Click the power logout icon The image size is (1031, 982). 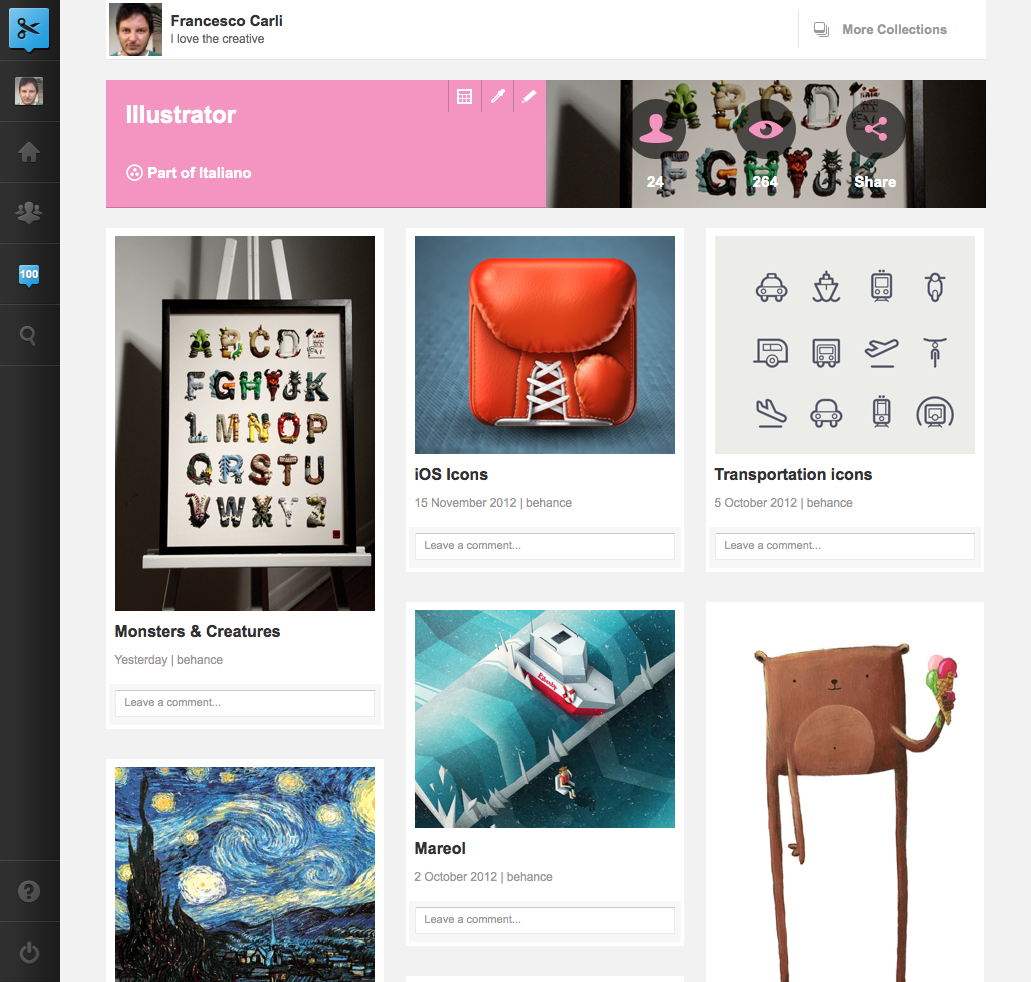pyautogui.click(x=29, y=952)
